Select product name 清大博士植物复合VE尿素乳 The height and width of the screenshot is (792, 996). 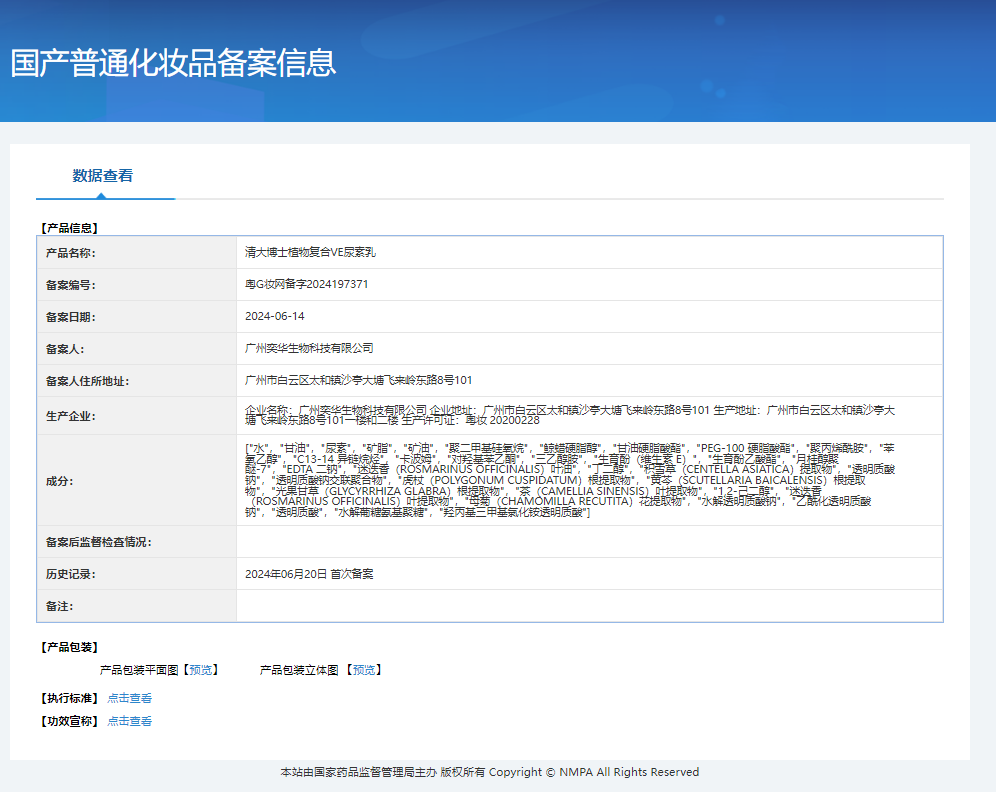tap(310, 253)
